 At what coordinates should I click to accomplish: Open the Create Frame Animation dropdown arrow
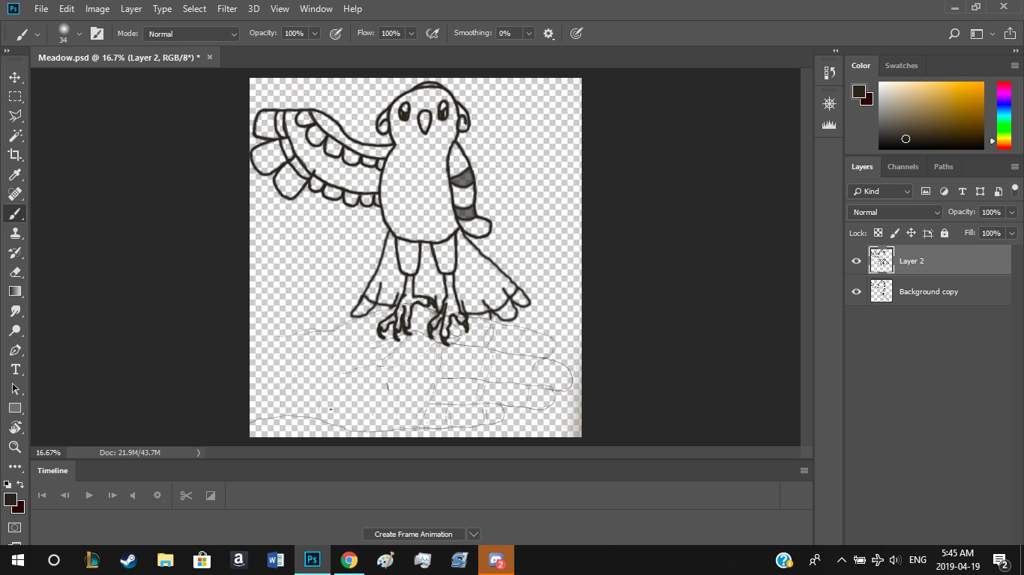point(473,534)
